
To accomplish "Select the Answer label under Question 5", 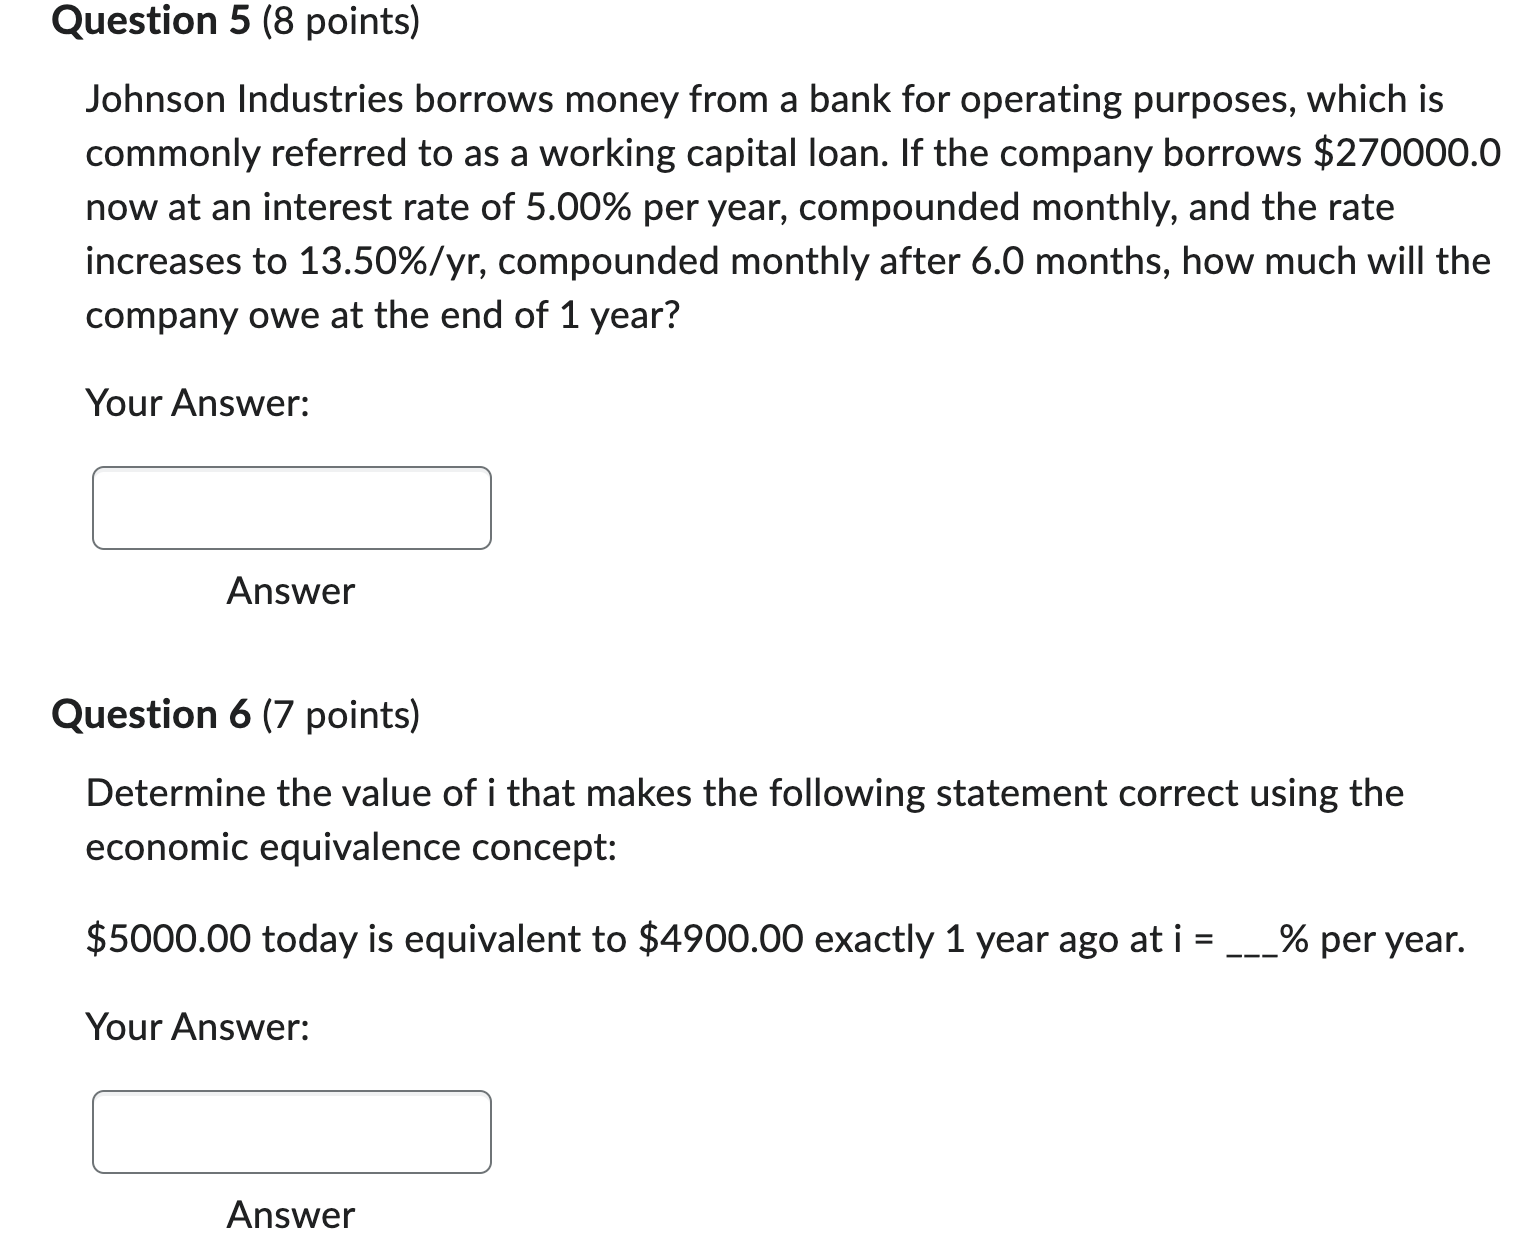I will pyautogui.click(x=289, y=592).
